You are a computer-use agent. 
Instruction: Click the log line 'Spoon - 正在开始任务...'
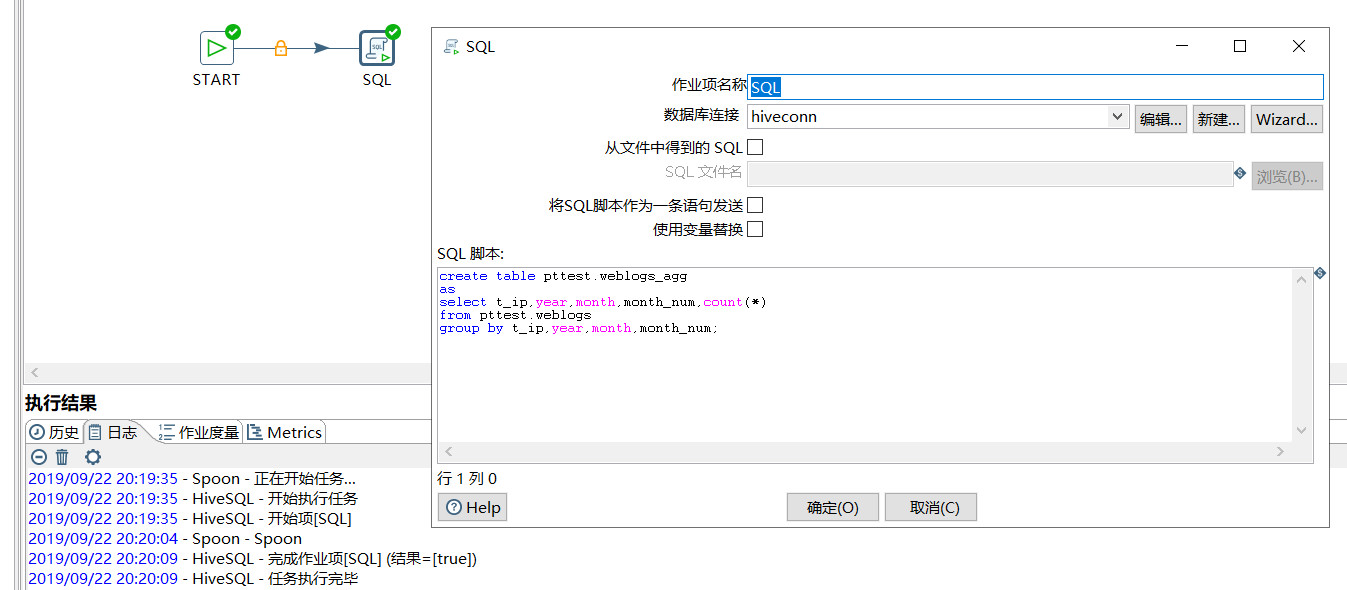coord(192,478)
